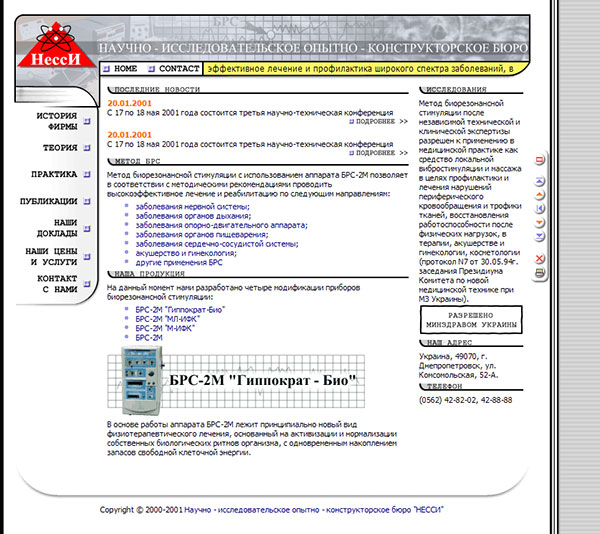The height and width of the screenshot is (534, 600).
Task: Go to История фирмы section
Action: coord(57,121)
